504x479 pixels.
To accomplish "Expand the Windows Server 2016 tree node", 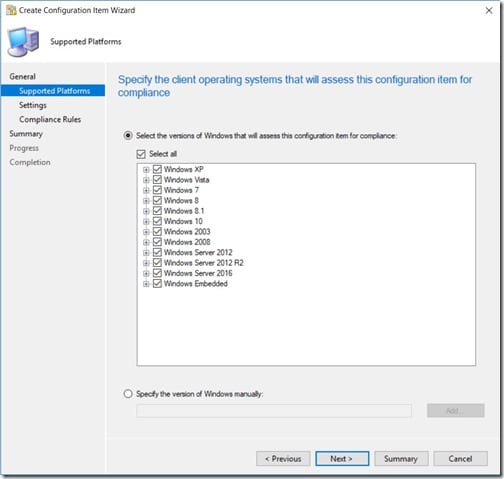I will coord(146,274).
